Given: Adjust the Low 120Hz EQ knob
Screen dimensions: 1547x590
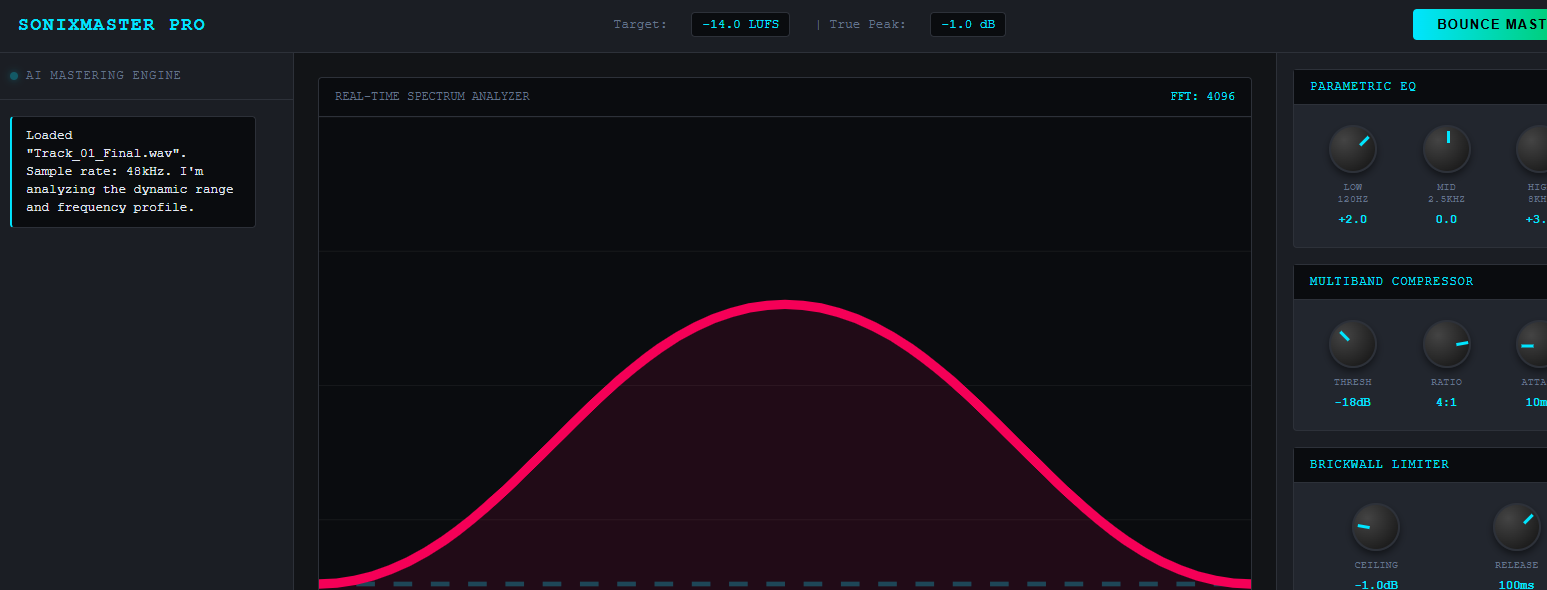Looking at the screenshot, I should (x=1352, y=150).
